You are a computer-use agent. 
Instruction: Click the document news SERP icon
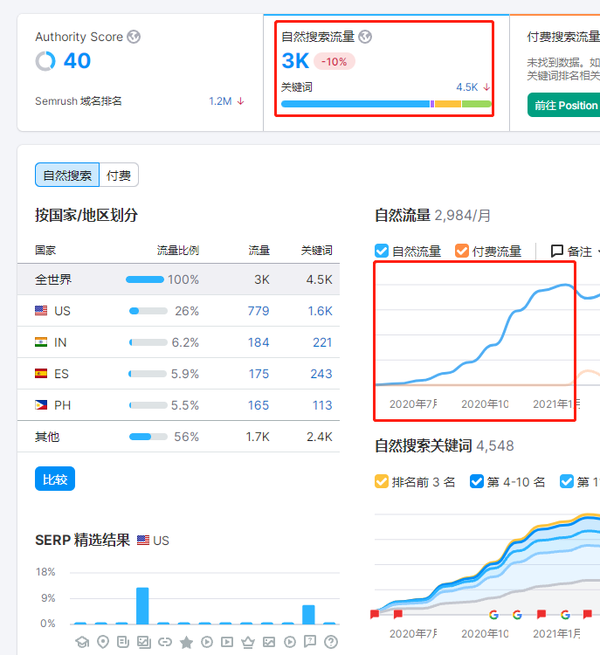coord(123,642)
